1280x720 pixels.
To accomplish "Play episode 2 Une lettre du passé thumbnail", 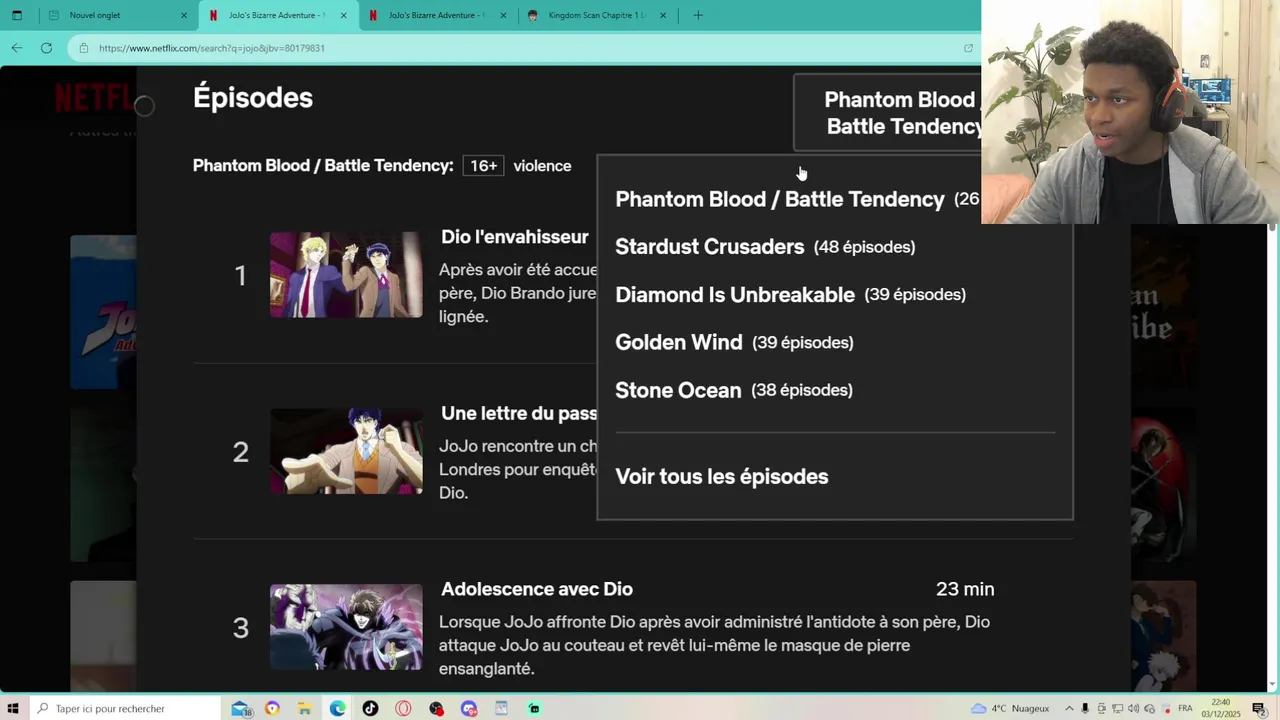I will click(346, 451).
